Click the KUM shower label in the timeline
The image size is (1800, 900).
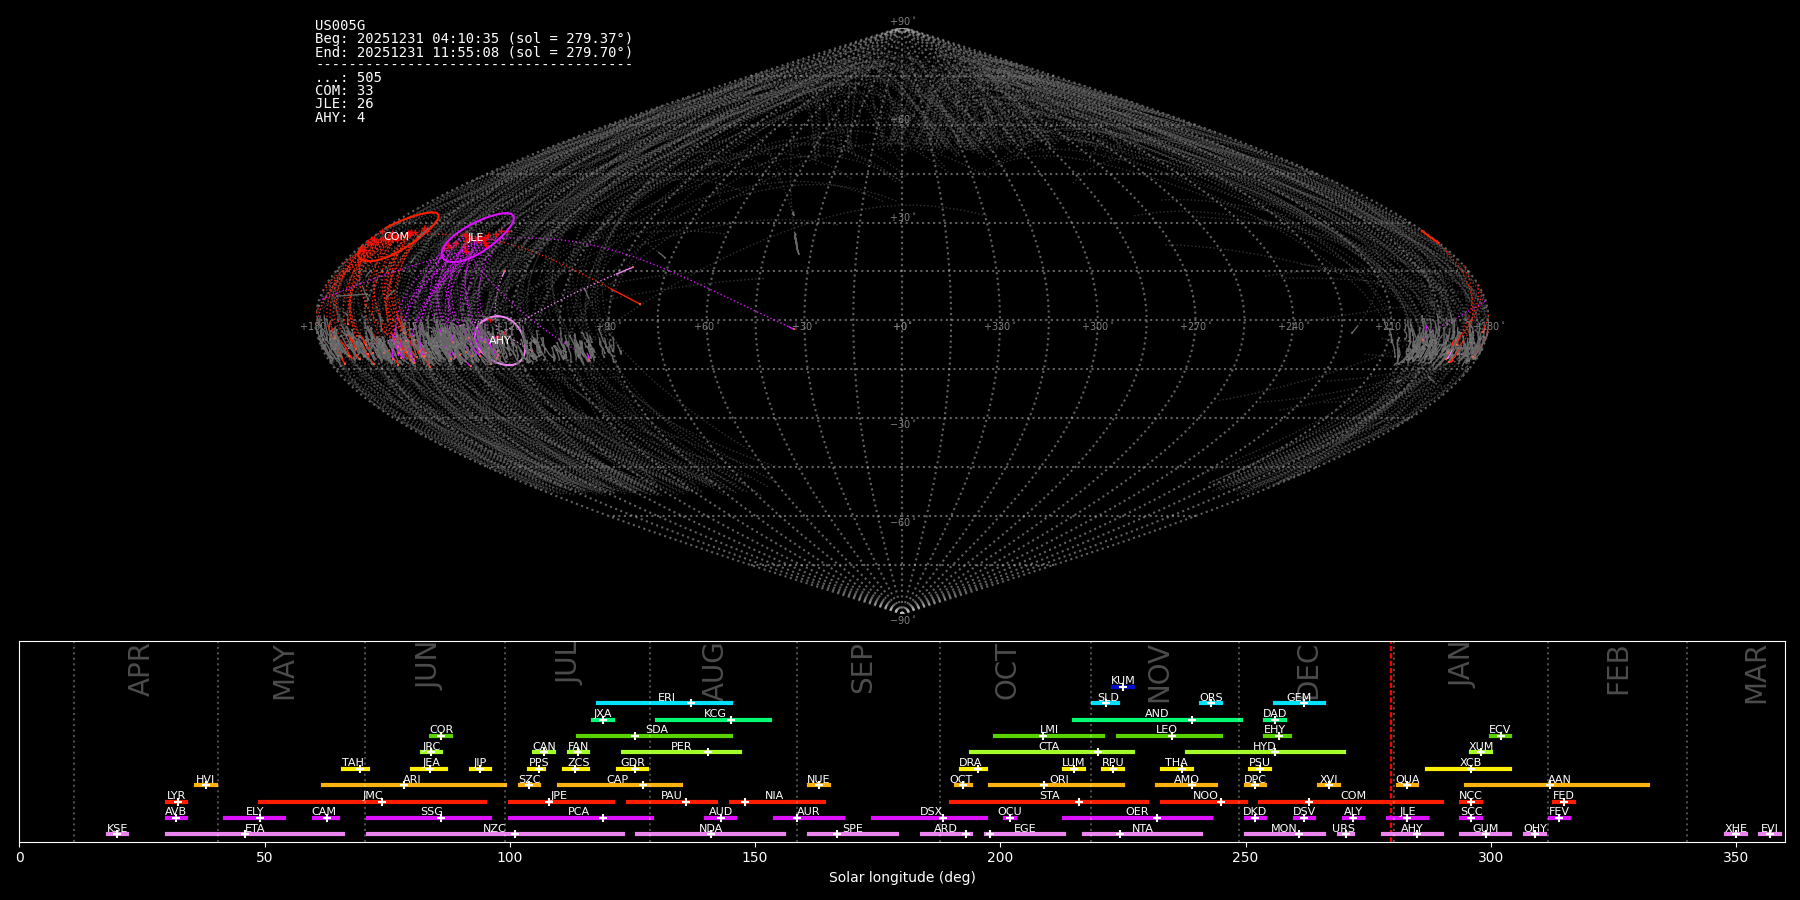(1123, 681)
